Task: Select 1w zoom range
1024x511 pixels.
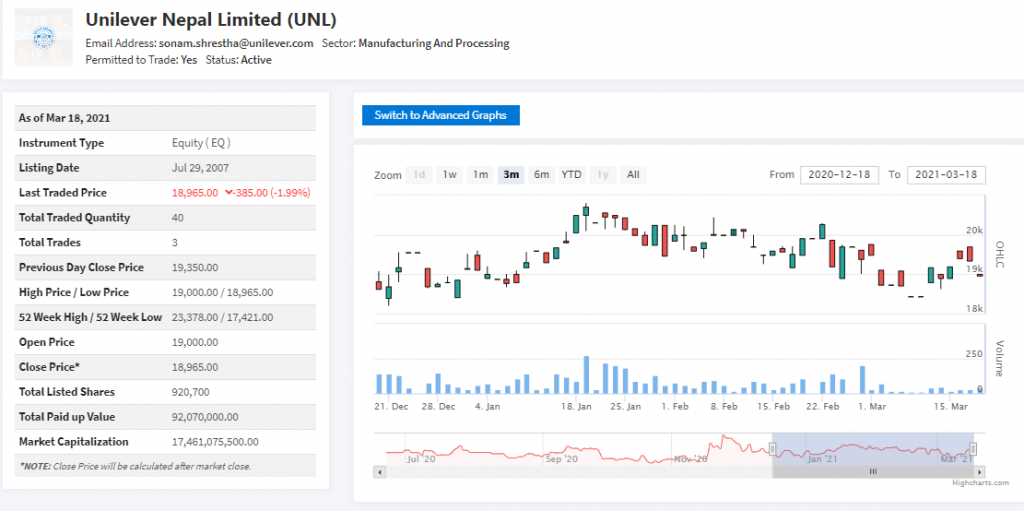Action: click(449, 174)
